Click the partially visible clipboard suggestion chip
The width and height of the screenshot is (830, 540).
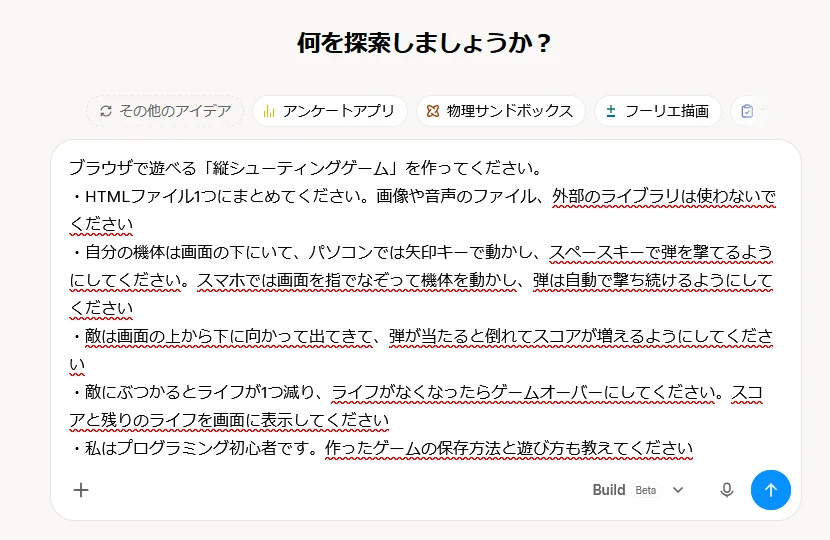click(x=747, y=111)
